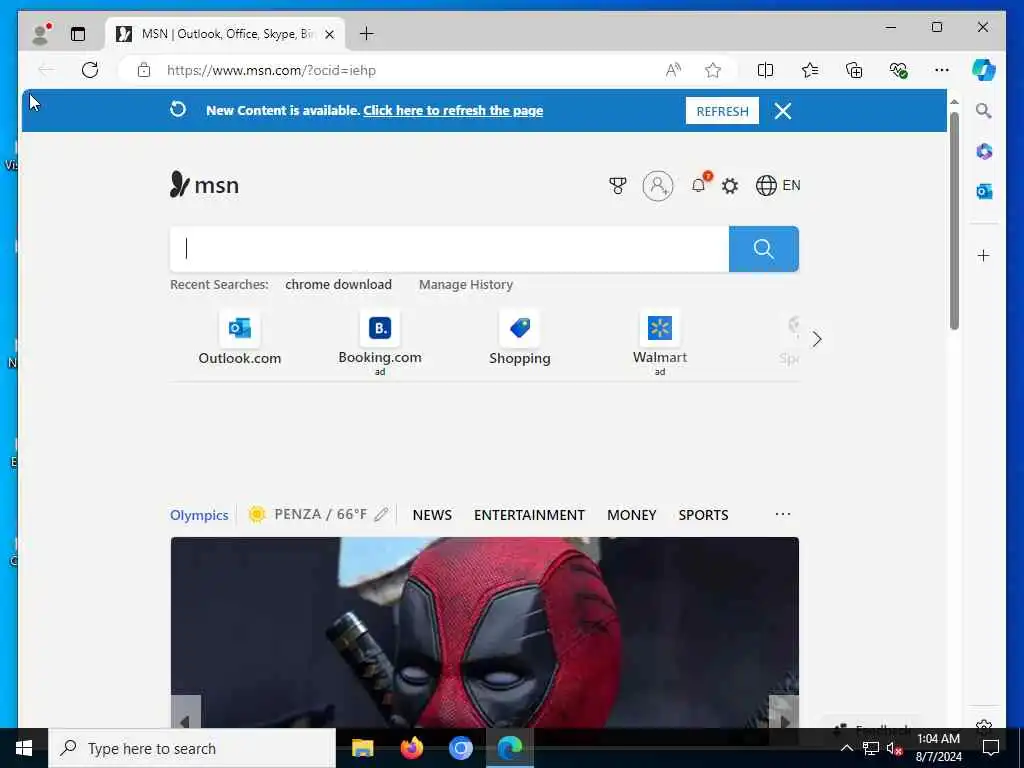
Task: Expand more categories ellipsis
Action: click(782, 515)
